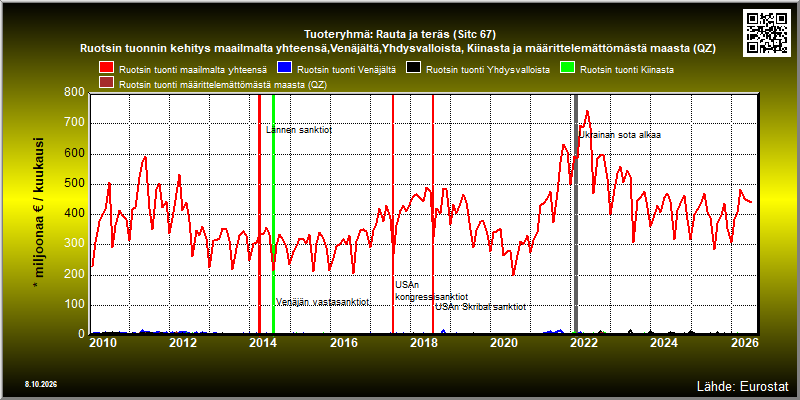800x400 pixels.
Task: Click y-axis value 100
Action: click(x=74, y=305)
